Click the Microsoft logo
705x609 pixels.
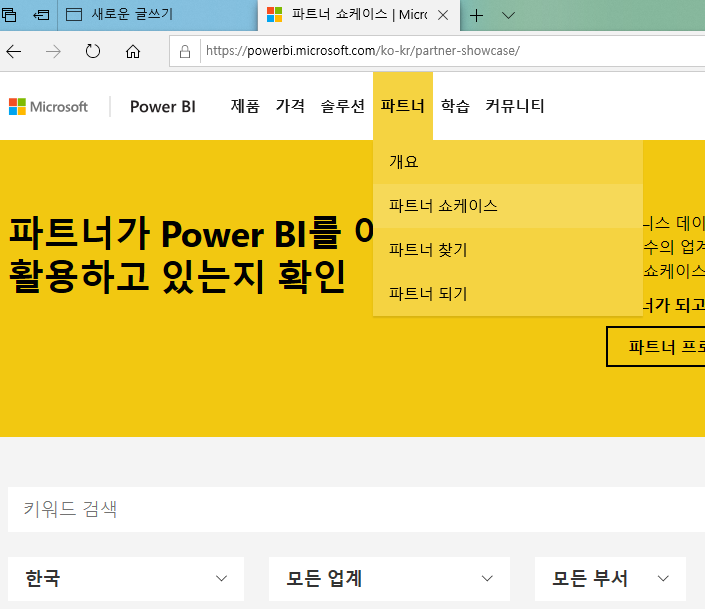click(x=49, y=107)
